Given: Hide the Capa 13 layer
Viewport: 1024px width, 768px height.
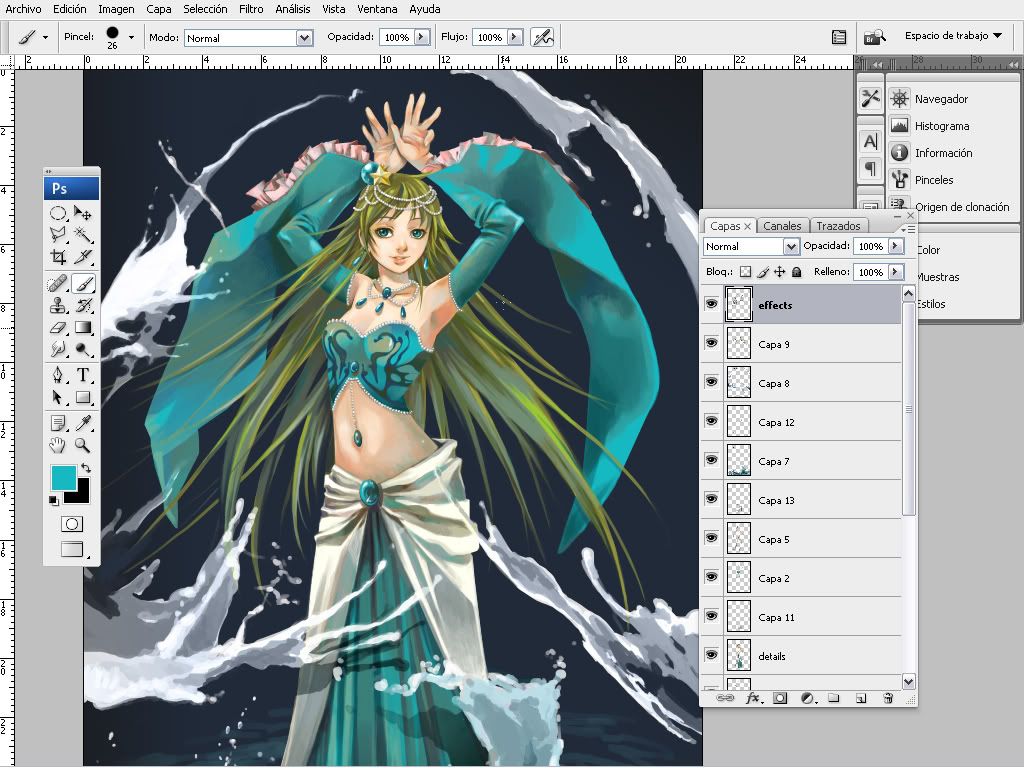Looking at the screenshot, I should tap(712, 499).
